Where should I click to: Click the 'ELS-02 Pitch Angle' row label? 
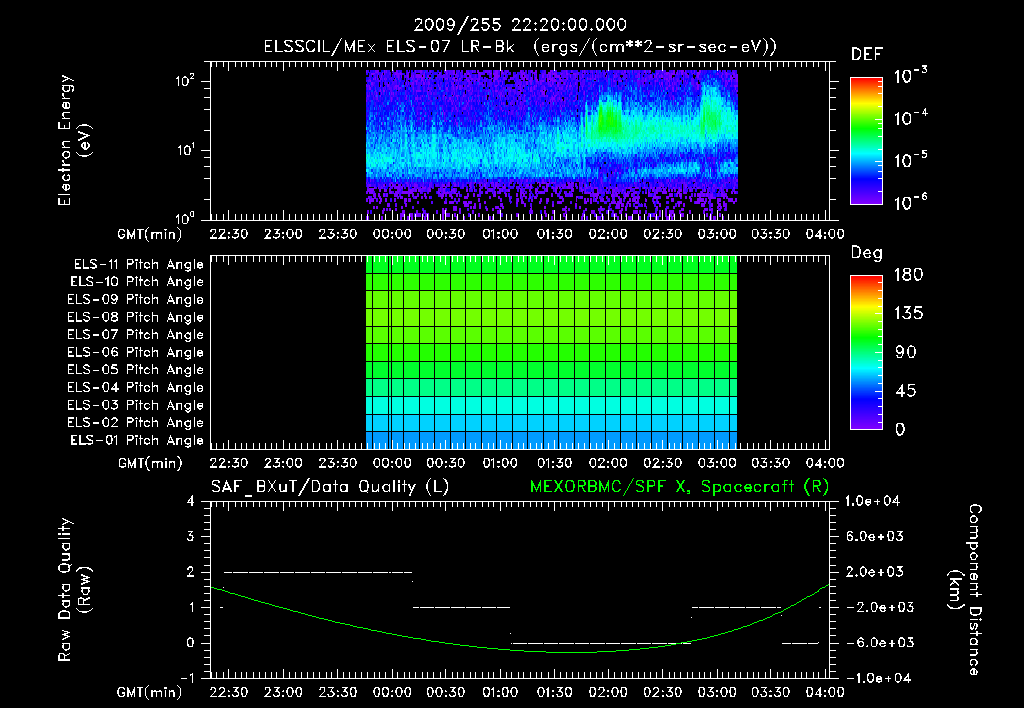pyautogui.click(x=135, y=423)
